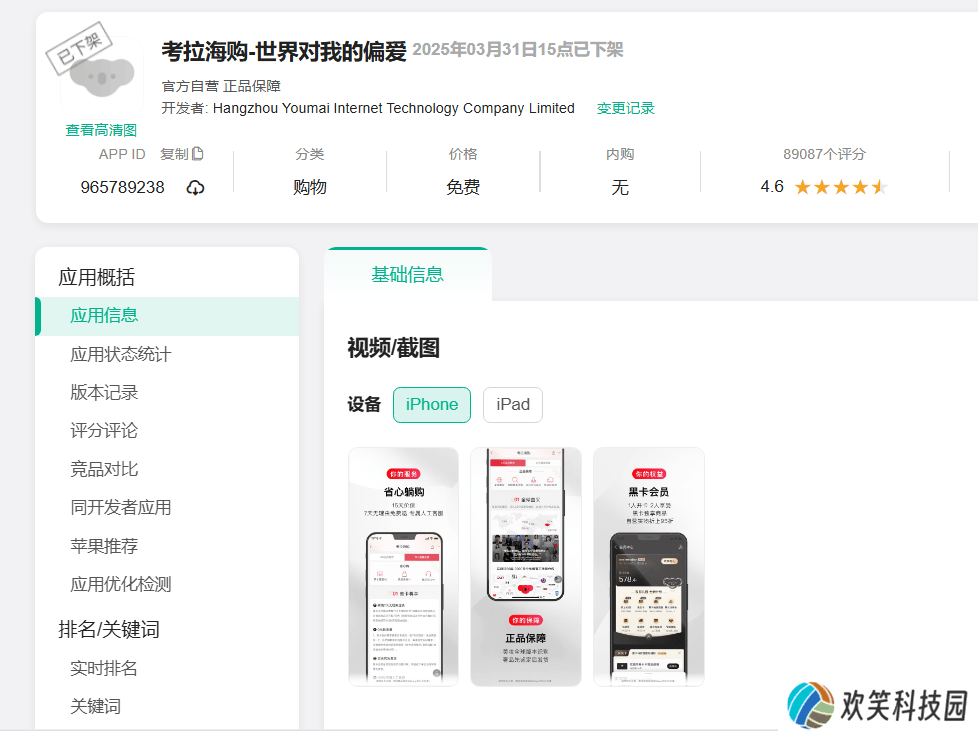The image size is (978, 731).
Task: Open 变更记录 link
Action: click(626, 108)
